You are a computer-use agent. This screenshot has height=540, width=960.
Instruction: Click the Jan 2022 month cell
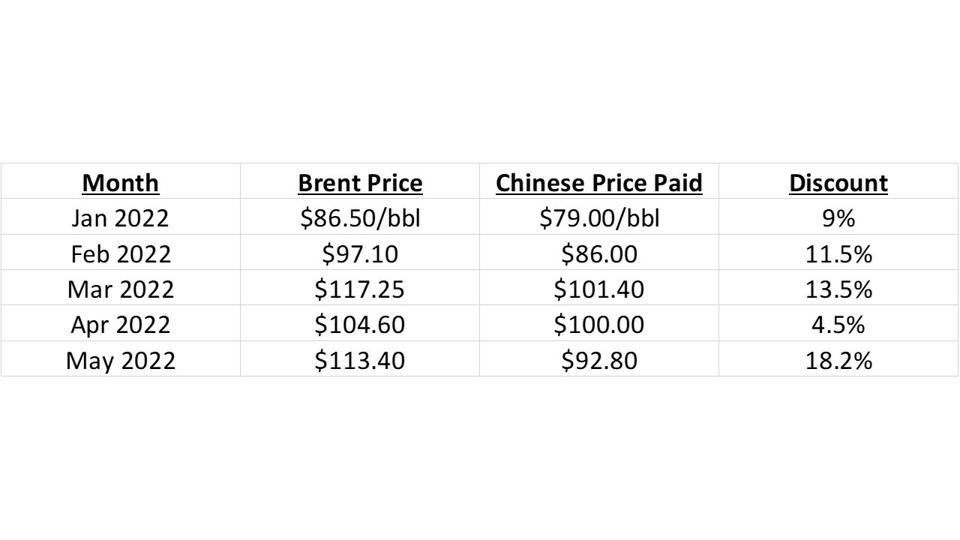[x=120, y=218]
